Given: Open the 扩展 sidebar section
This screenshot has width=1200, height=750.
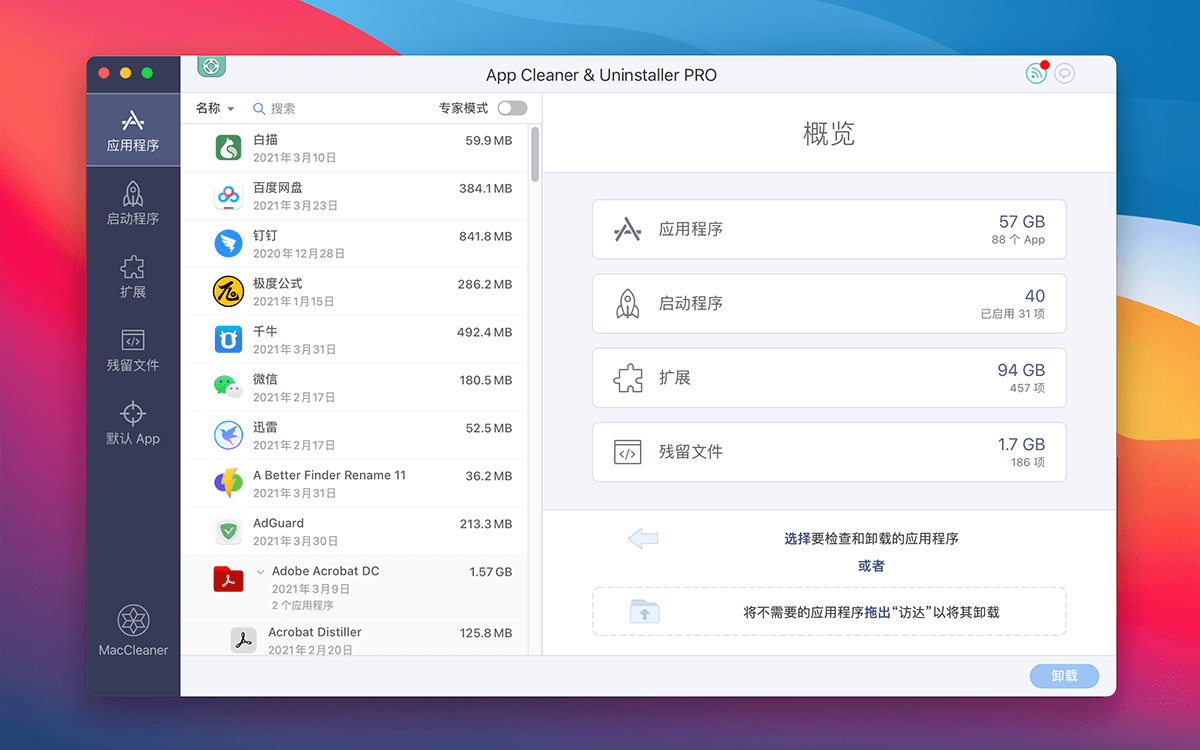Looking at the screenshot, I should (133, 277).
